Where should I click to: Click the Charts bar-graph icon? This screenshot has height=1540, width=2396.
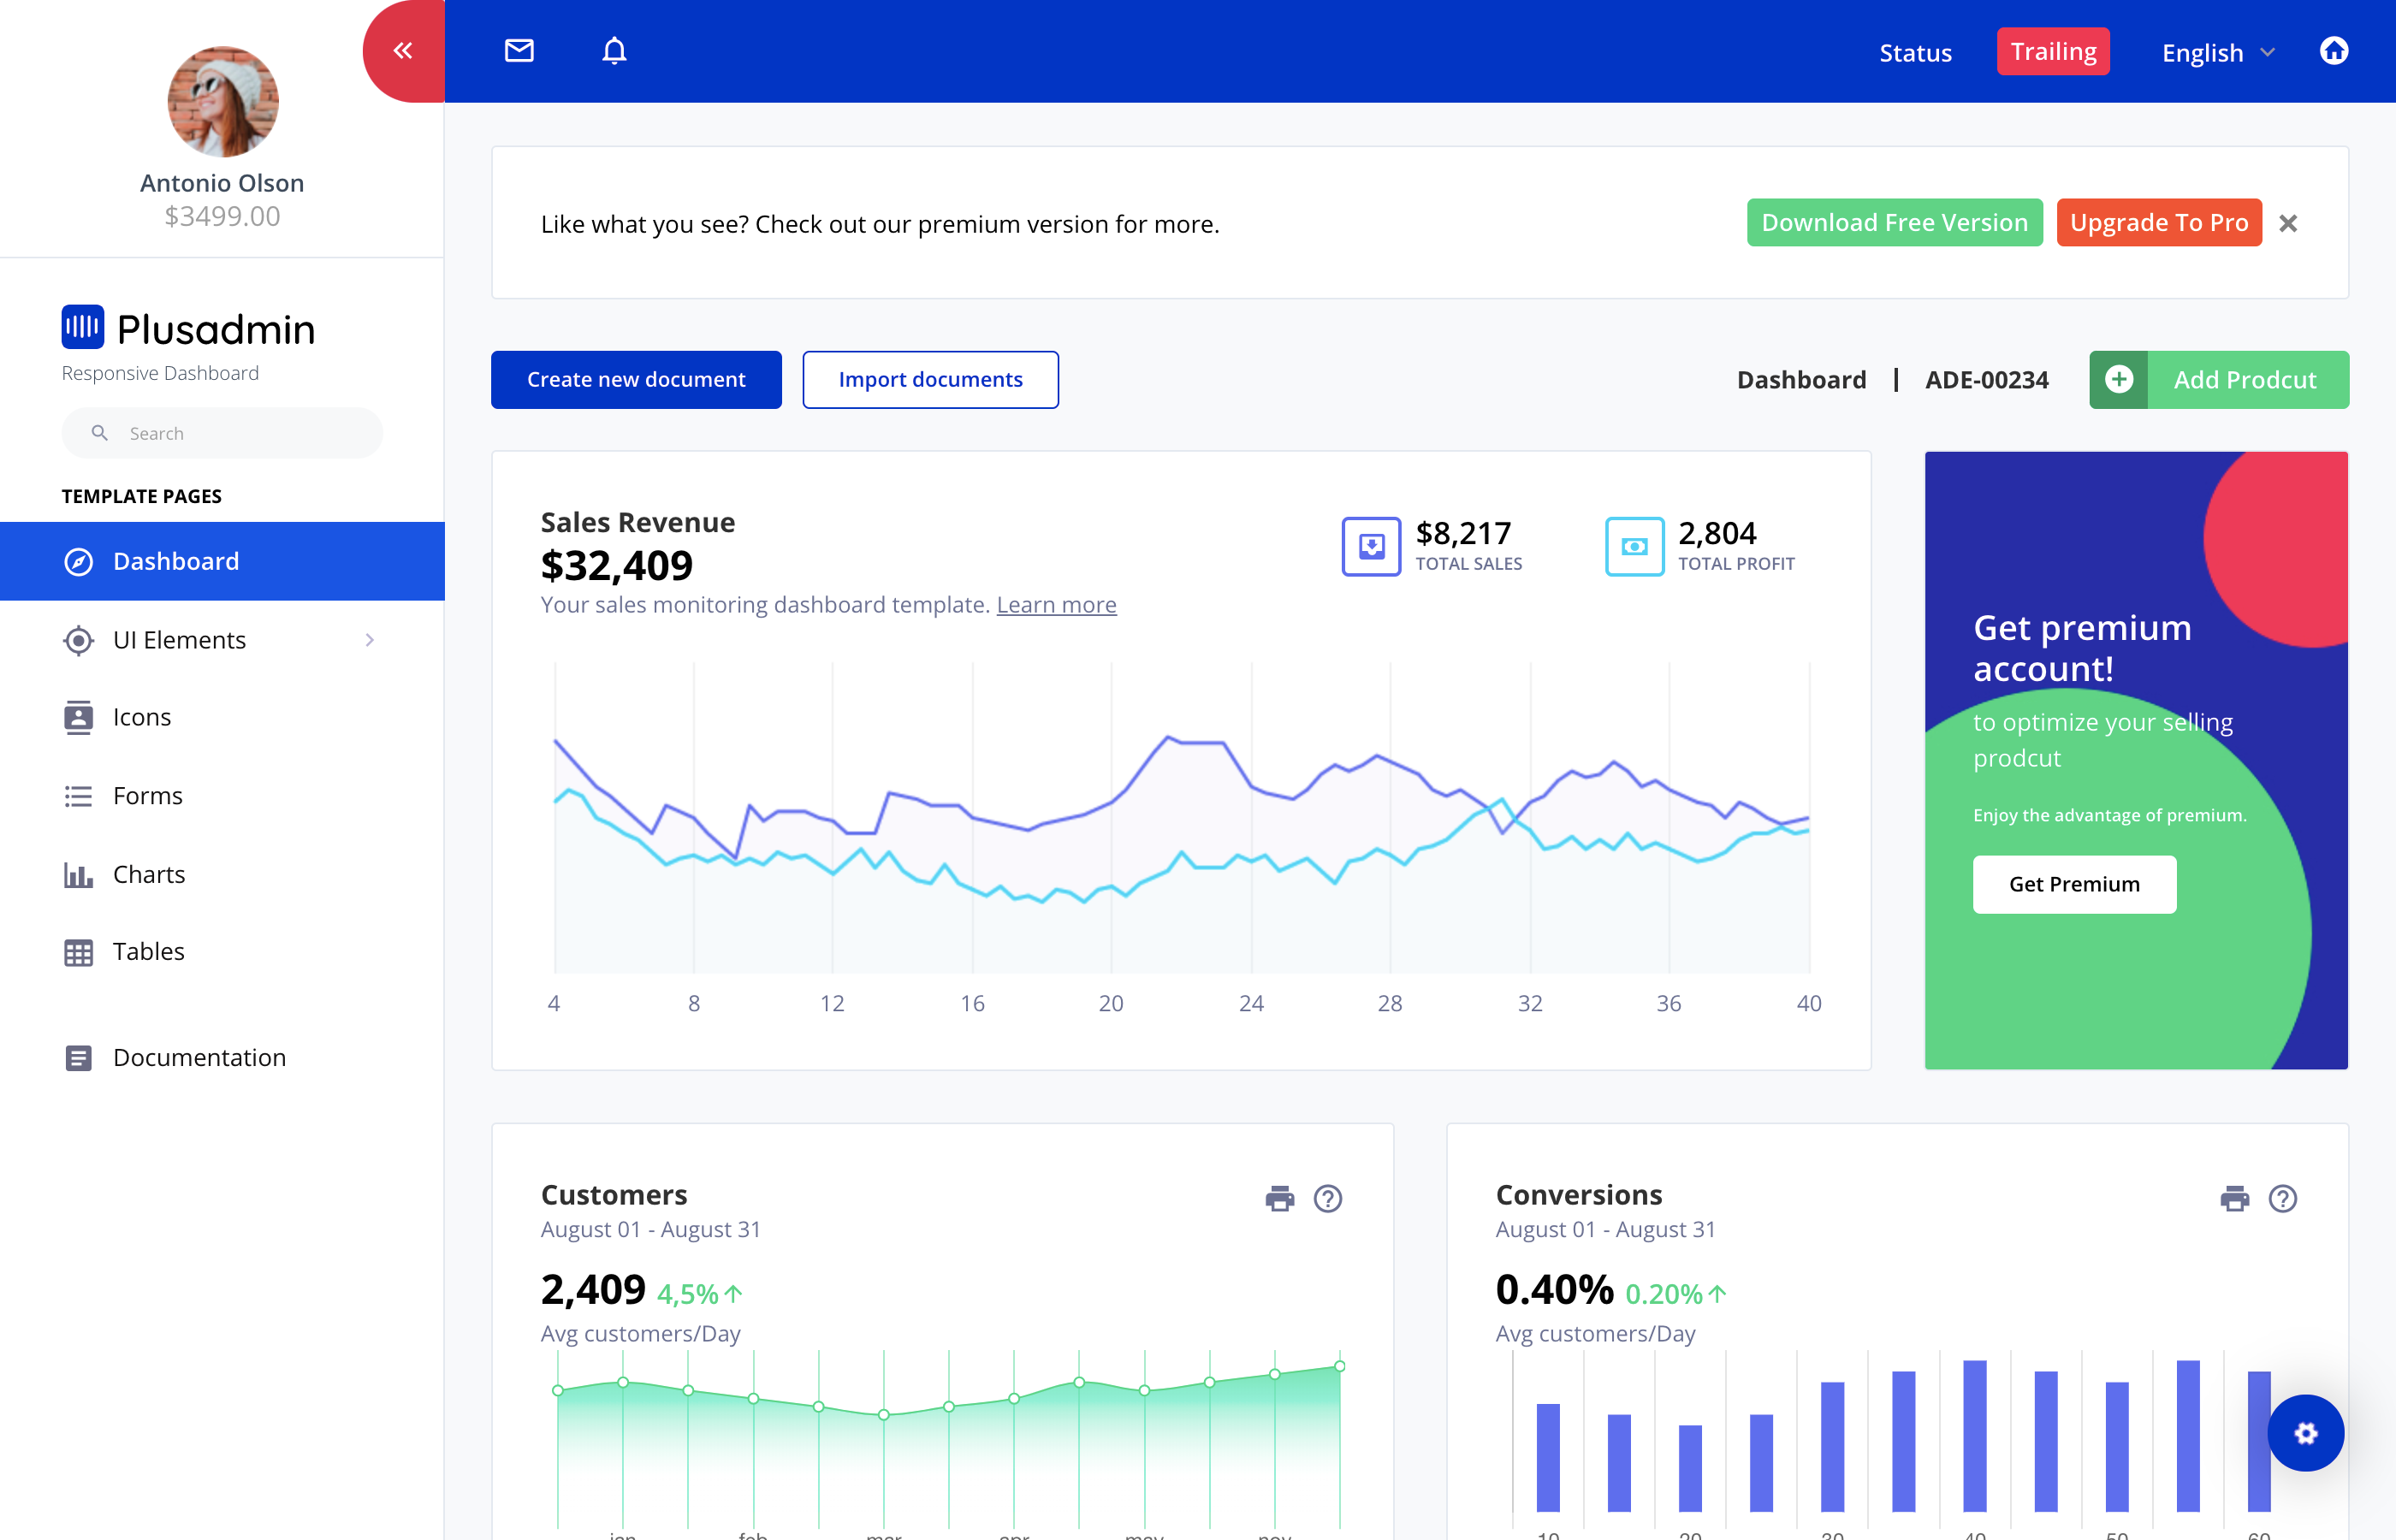click(x=78, y=874)
